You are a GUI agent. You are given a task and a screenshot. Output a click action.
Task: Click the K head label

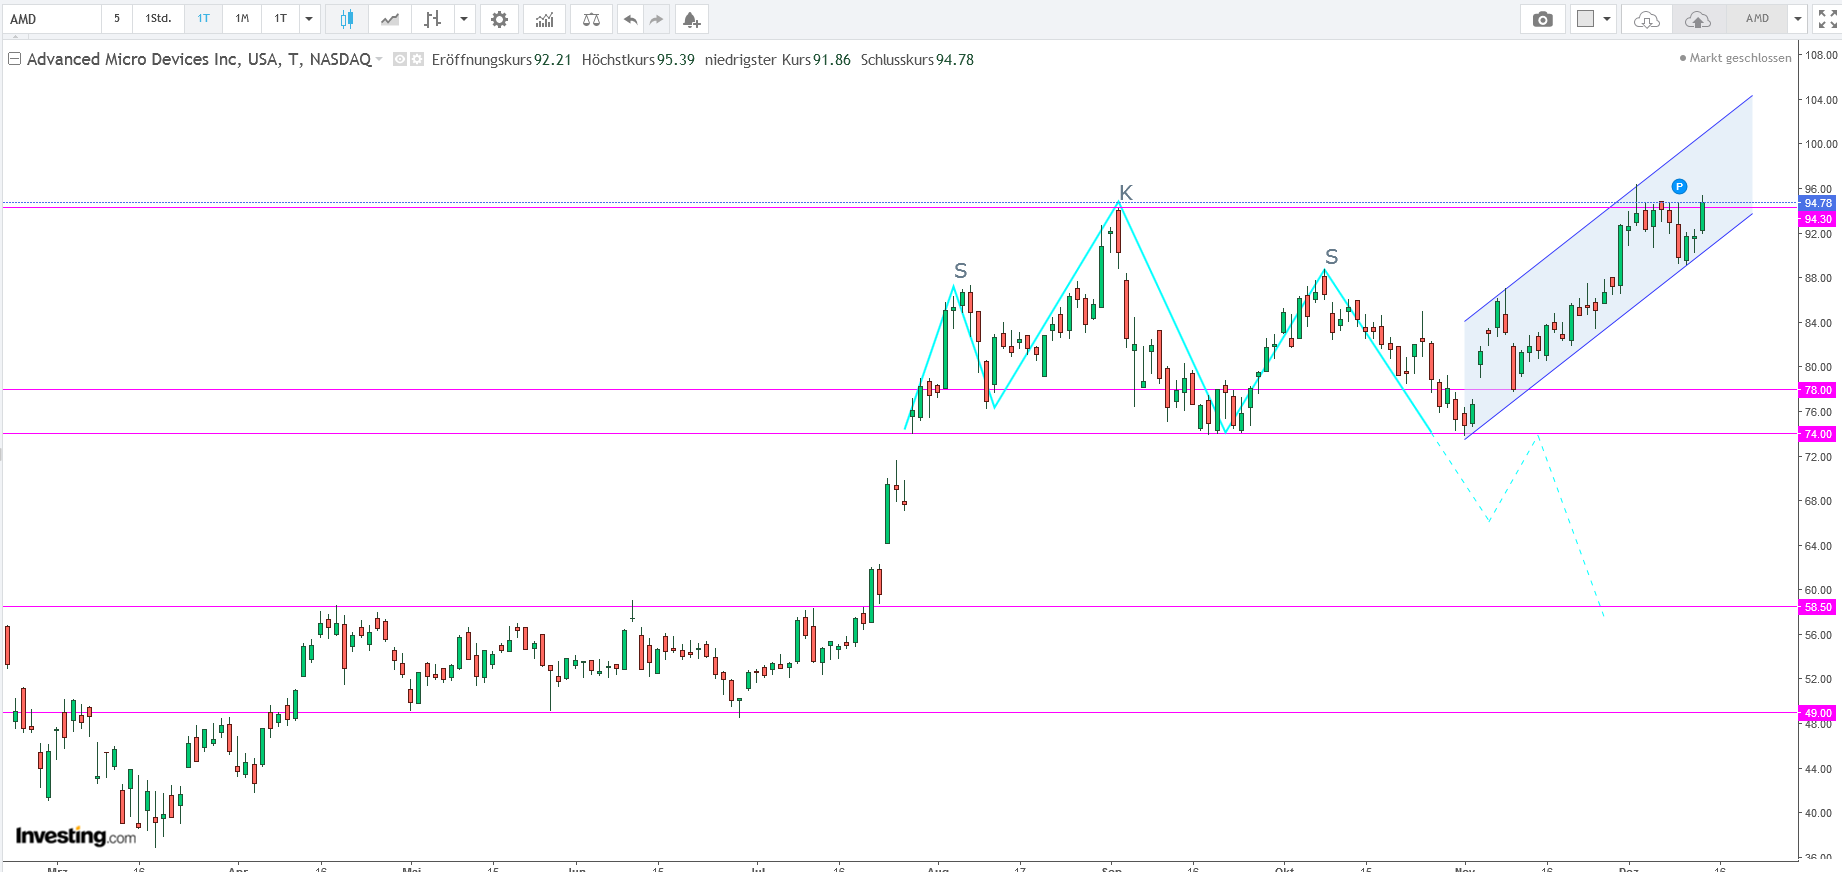click(x=1126, y=193)
